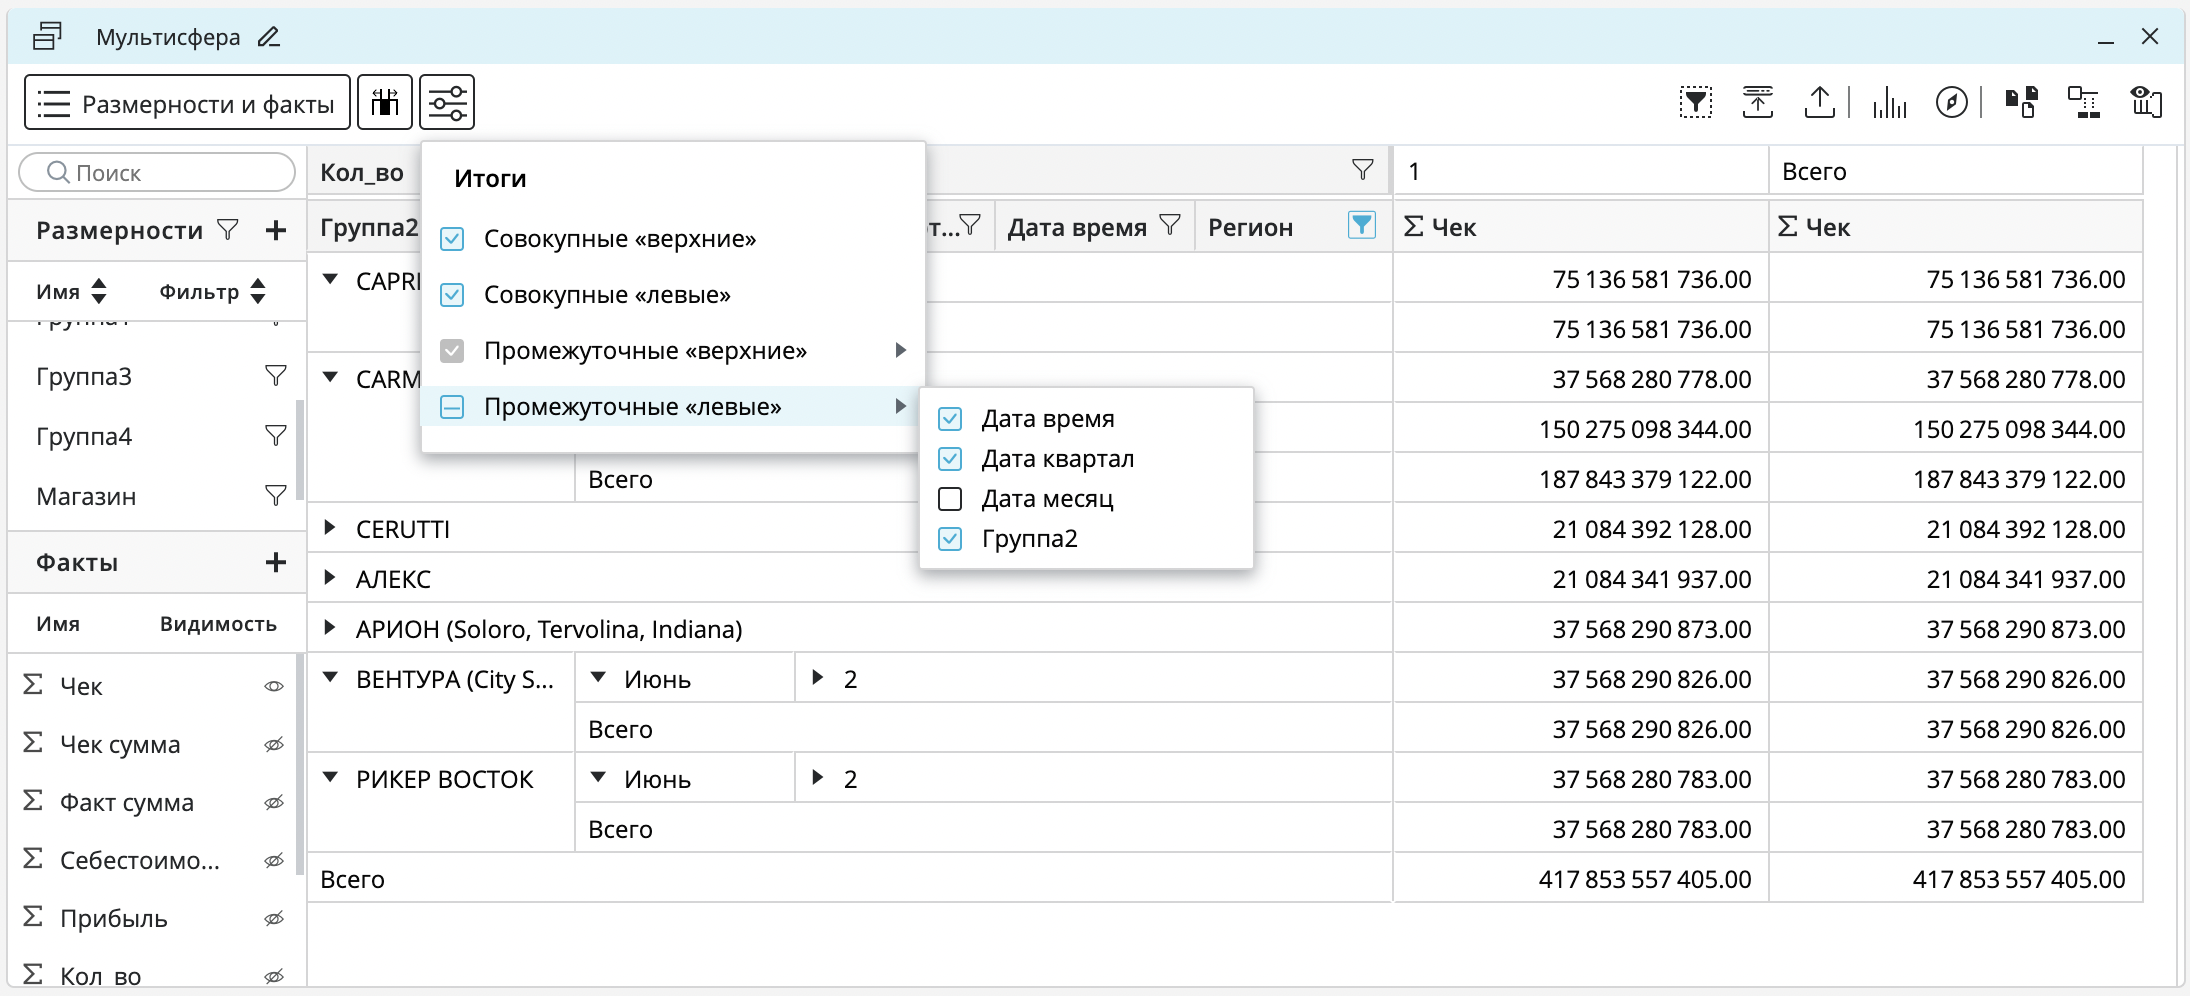This screenshot has height=996, width=2190.
Task: Click the active filter icon on Регион column
Action: tap(1361, 226)
